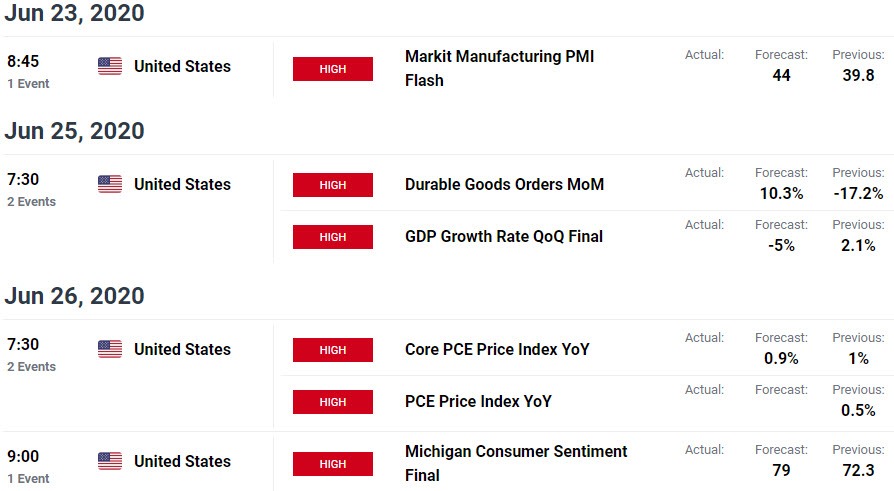Select the Jun 26, 2020 date heading

point(75,295)
